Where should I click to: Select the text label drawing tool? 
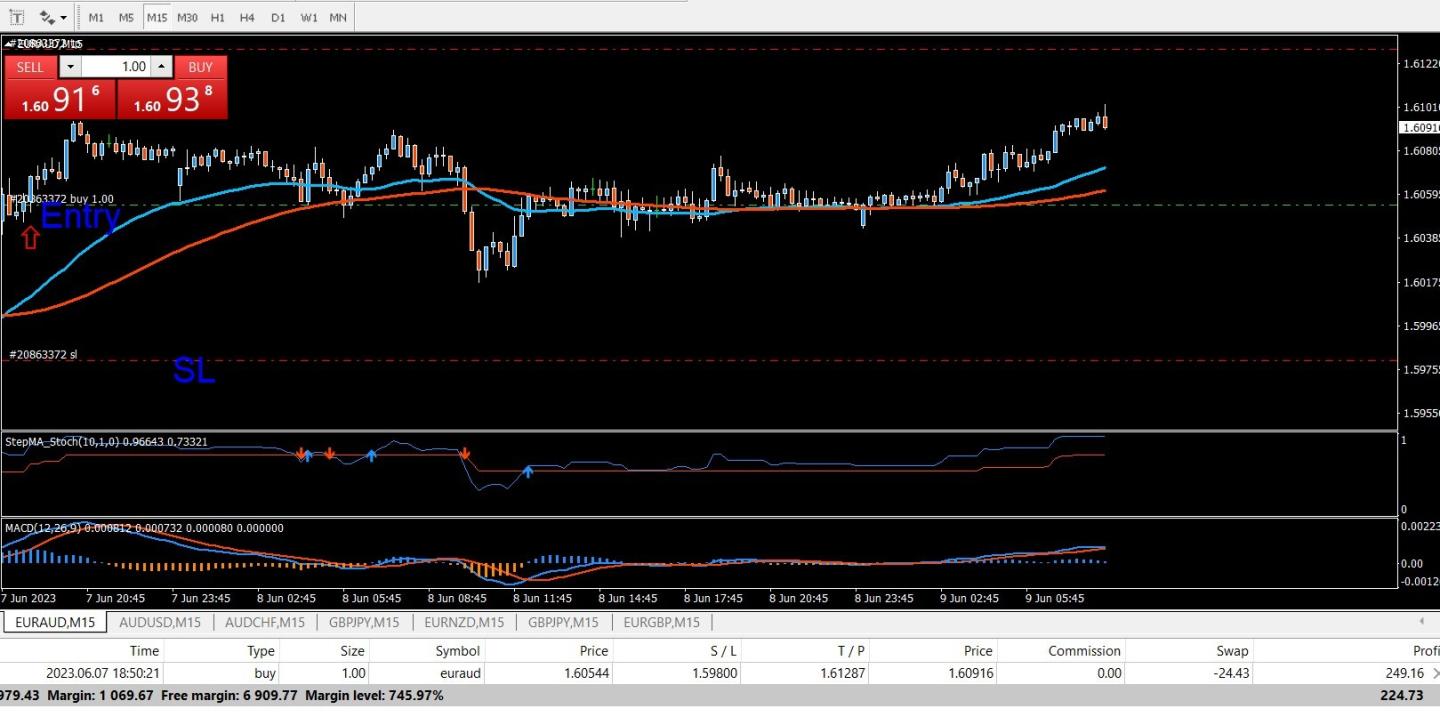click(x=17, y=17)
